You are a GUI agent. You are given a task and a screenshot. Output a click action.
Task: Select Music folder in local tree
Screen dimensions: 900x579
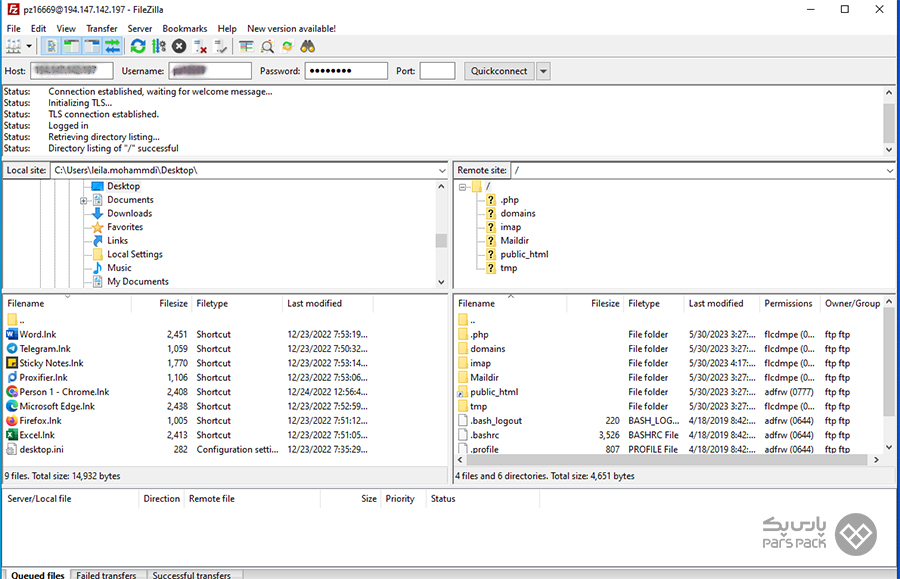pyautogui.click(x=119, y=267)
